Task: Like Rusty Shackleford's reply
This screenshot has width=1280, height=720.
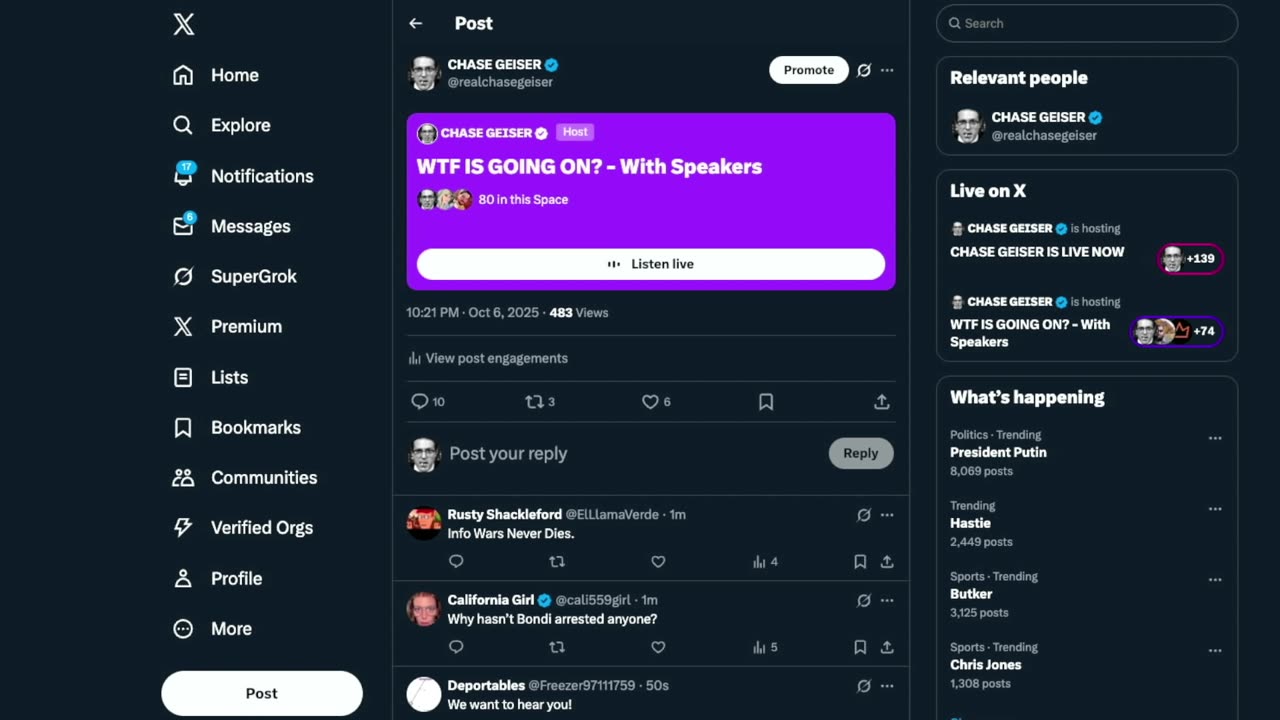Action: click(658, 562)
